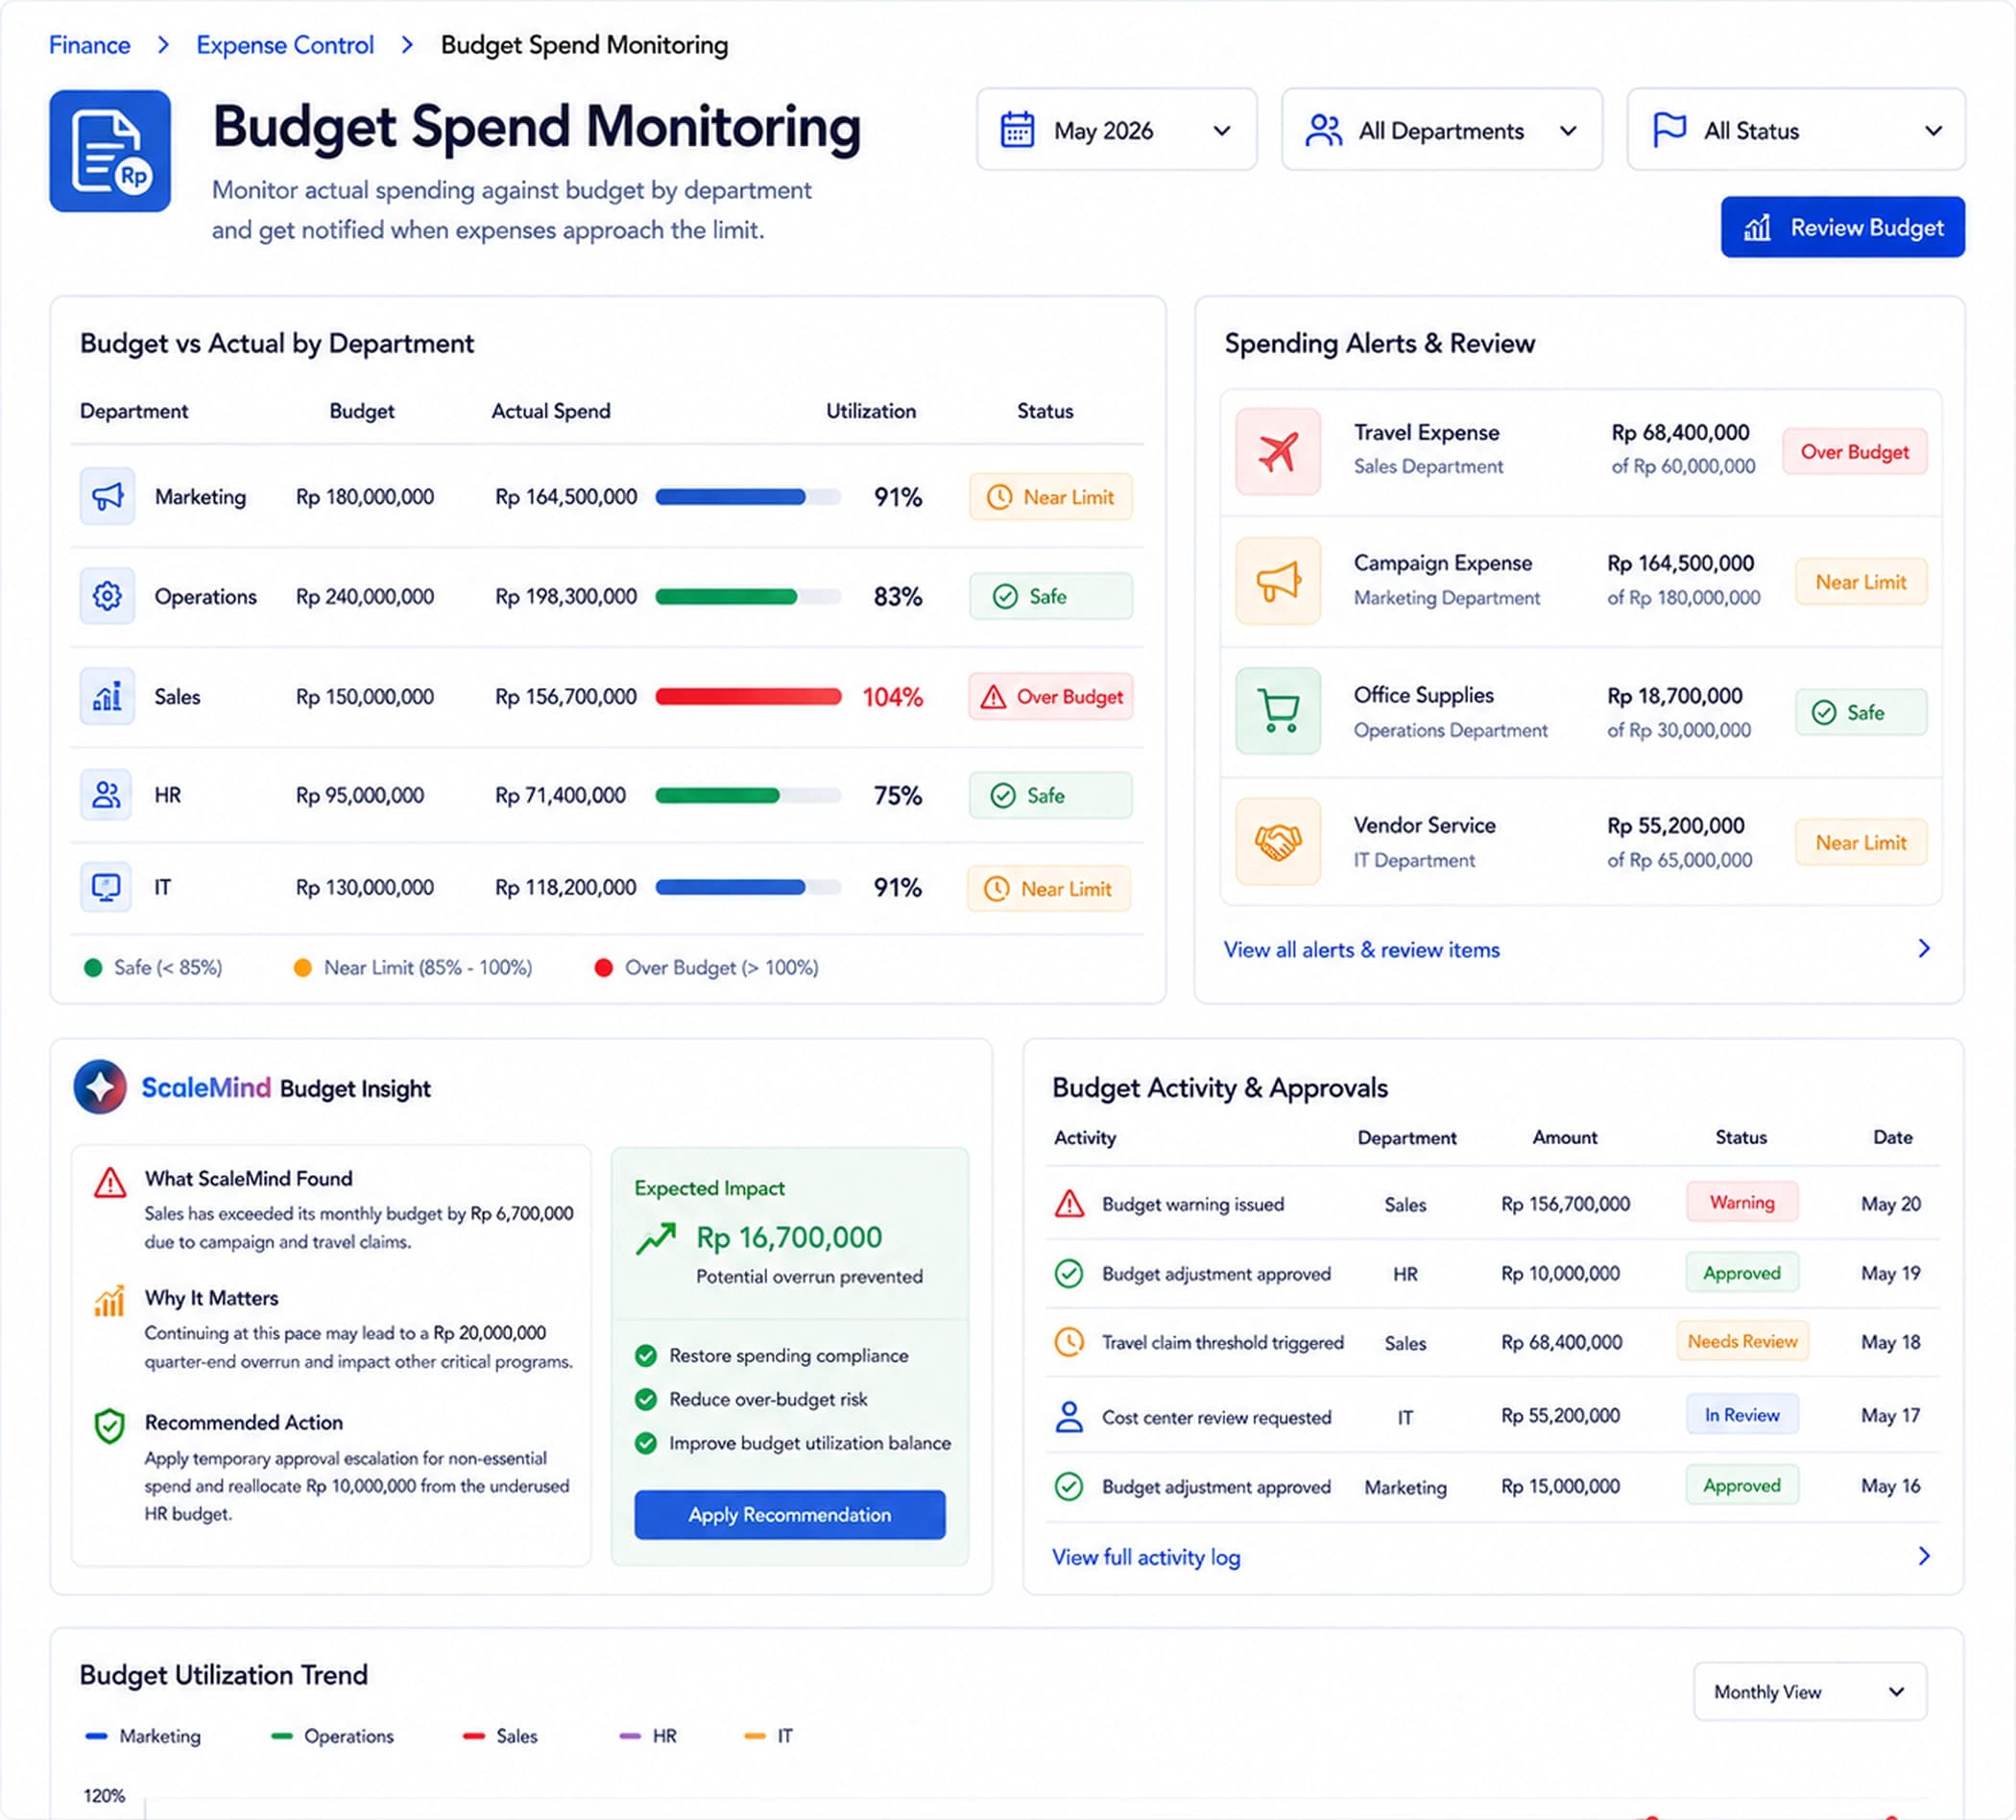The width and height of the screenshot is (2016, 1820).
Task: Open the Monthly View dropdown
Action: [x=1810, y=1692]
